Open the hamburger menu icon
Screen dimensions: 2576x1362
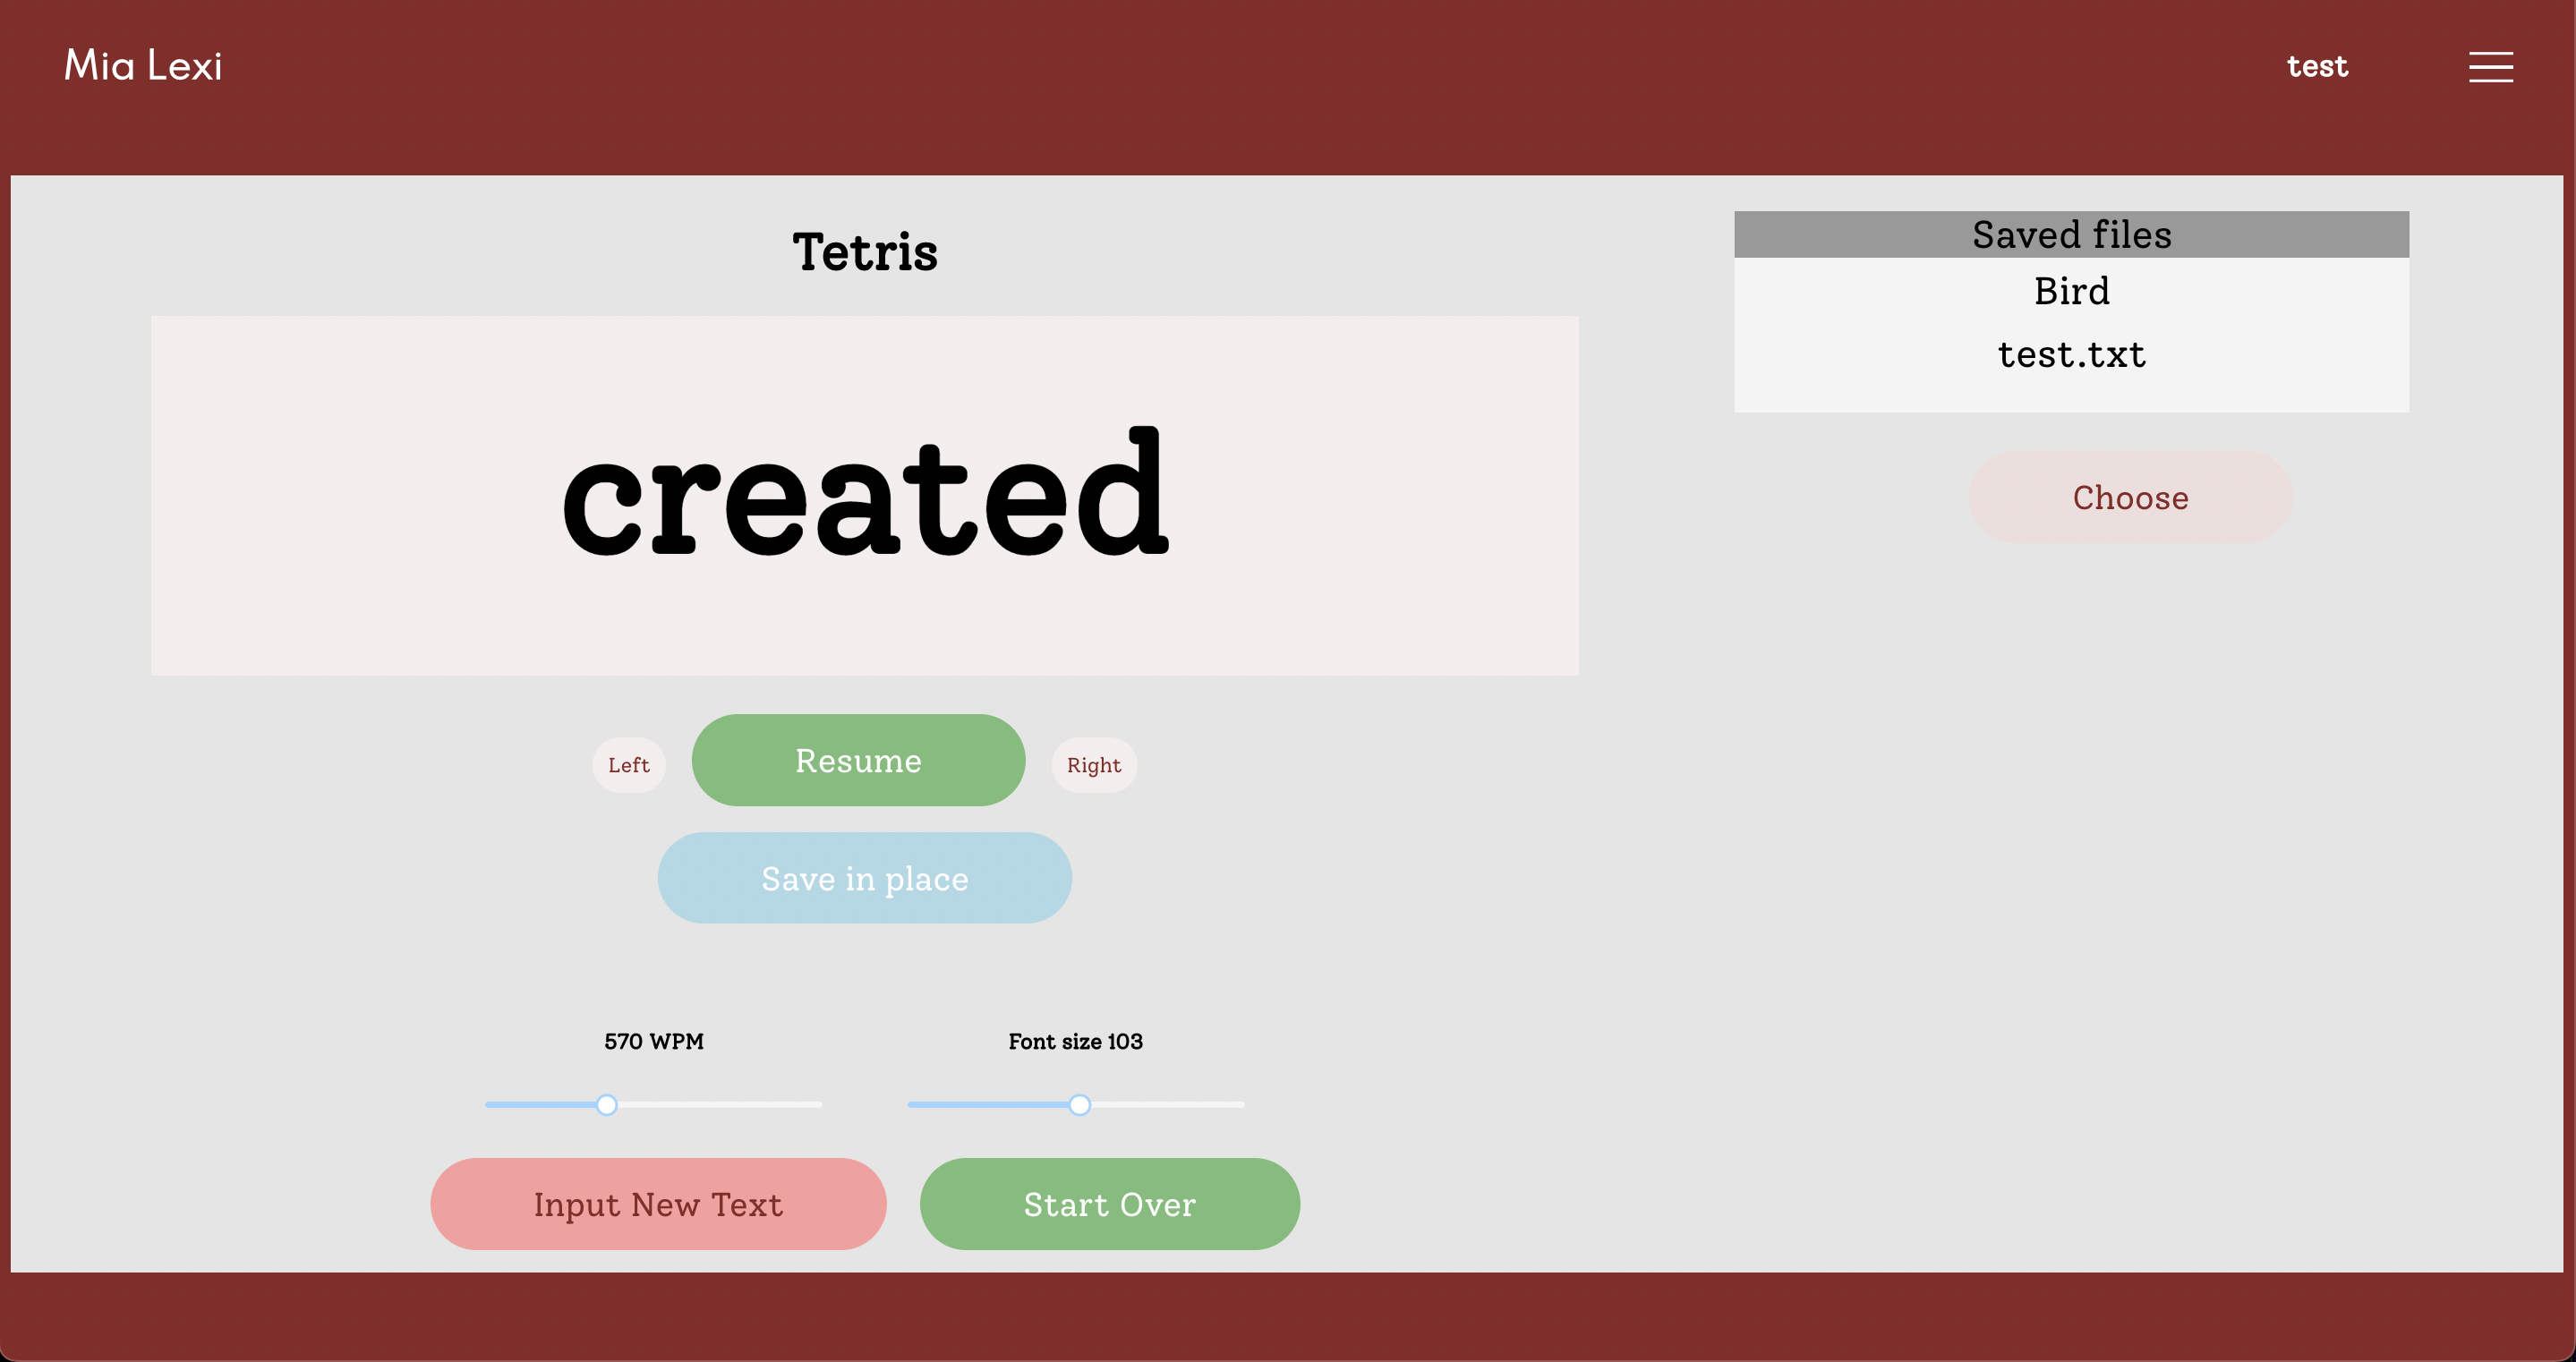[x=2490, y=67]
